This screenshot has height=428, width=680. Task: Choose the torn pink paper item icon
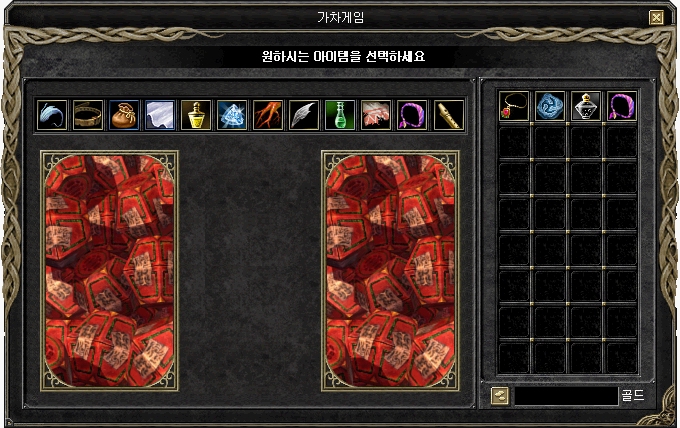click(376, 115)
